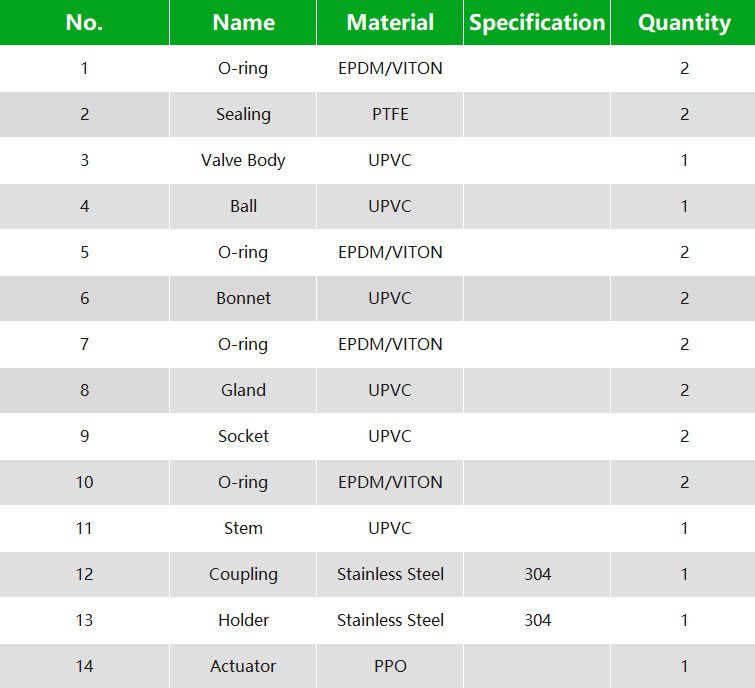
Task: Select the "Material" column header
Action: point(390,23)
